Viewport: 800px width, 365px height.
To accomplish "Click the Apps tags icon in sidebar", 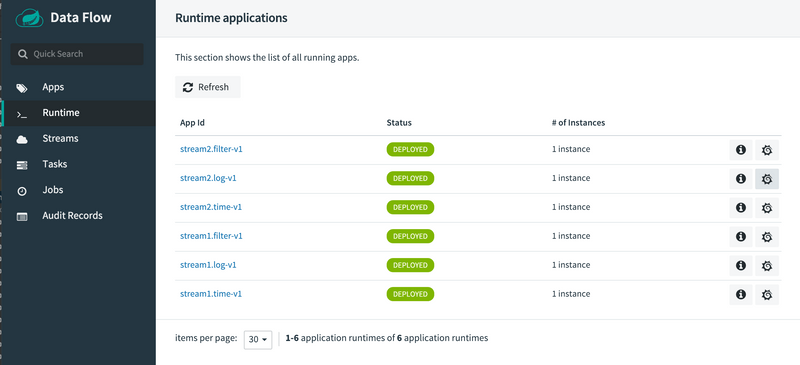I will click(22, 88).
